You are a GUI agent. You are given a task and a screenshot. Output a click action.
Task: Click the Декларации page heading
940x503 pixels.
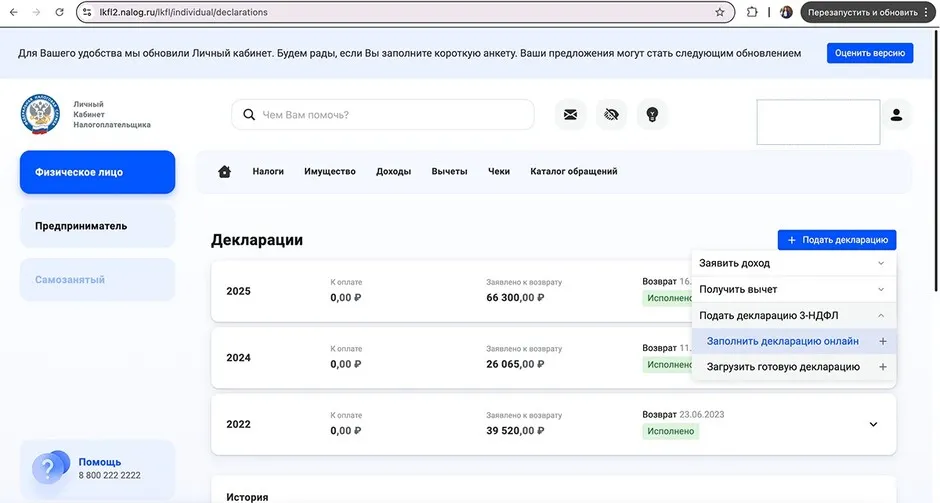pyautogui.click(x=257, y=240)
